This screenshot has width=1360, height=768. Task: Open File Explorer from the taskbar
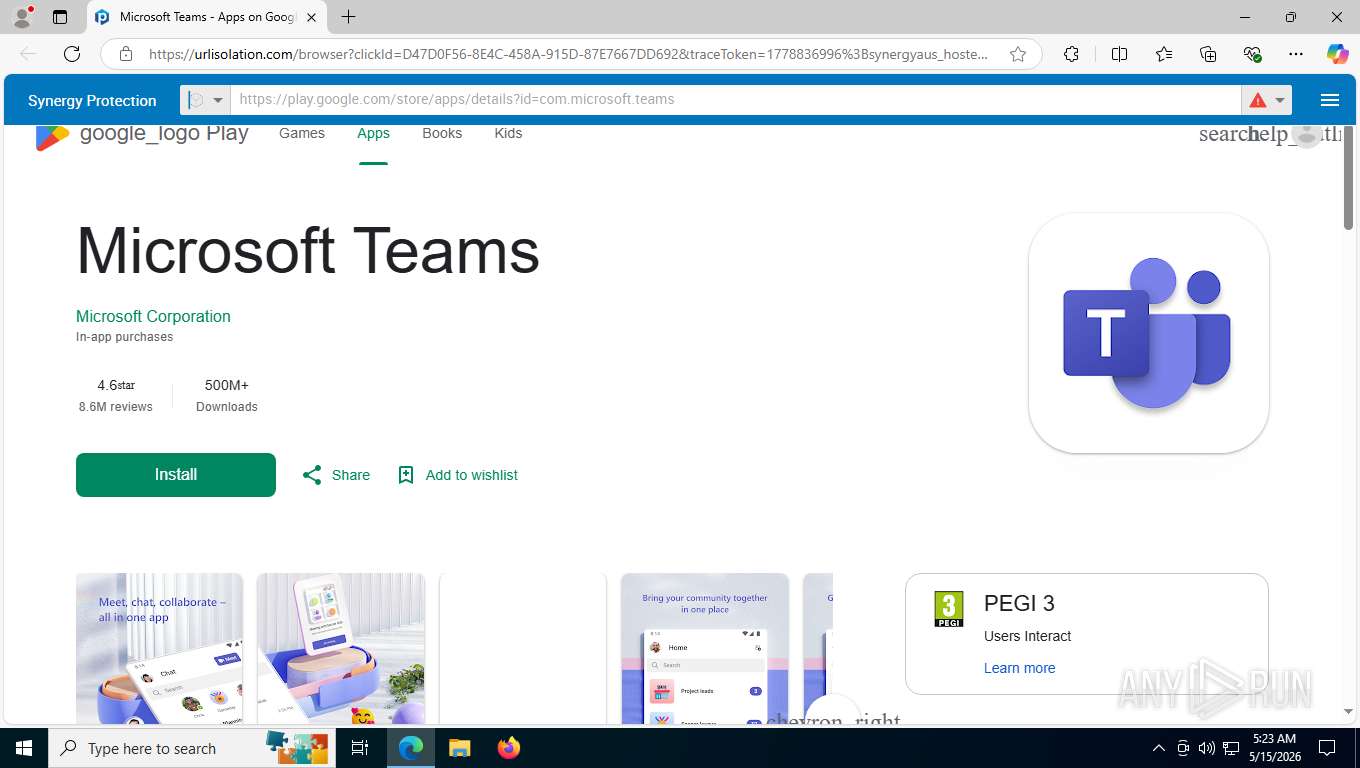point(459,748)
